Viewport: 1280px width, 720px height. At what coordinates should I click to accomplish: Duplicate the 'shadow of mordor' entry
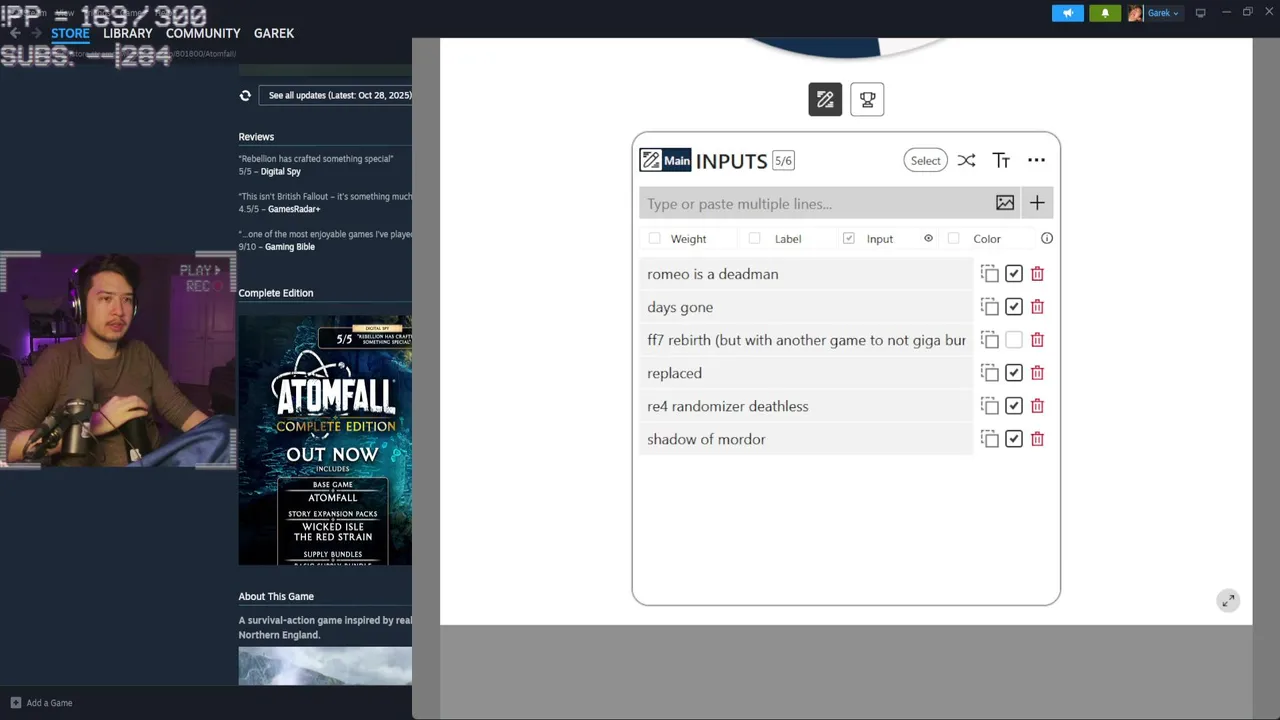click(990, 438)
